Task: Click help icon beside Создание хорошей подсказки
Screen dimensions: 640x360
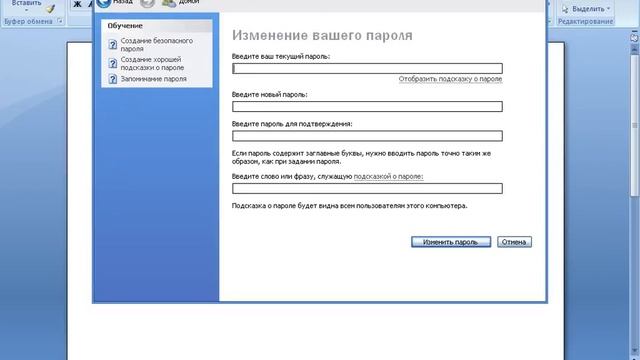Action: coord(113,63)
